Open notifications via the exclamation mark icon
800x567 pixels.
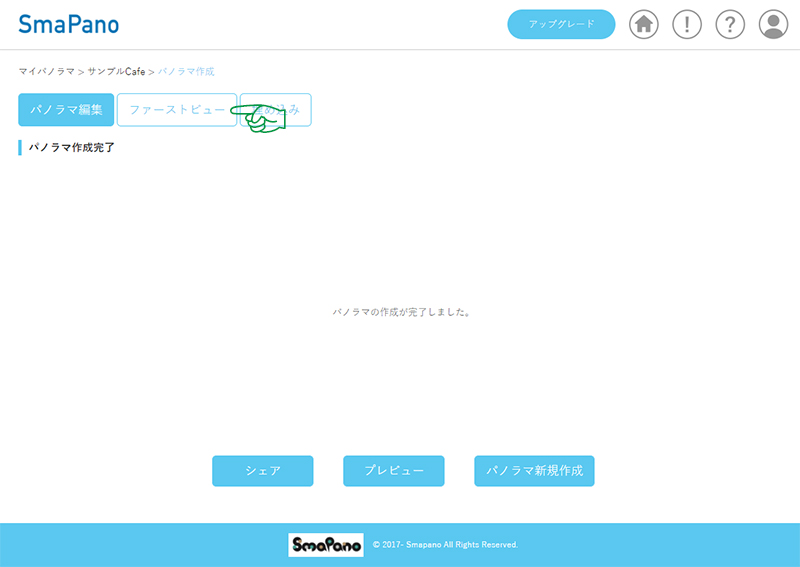687,25
